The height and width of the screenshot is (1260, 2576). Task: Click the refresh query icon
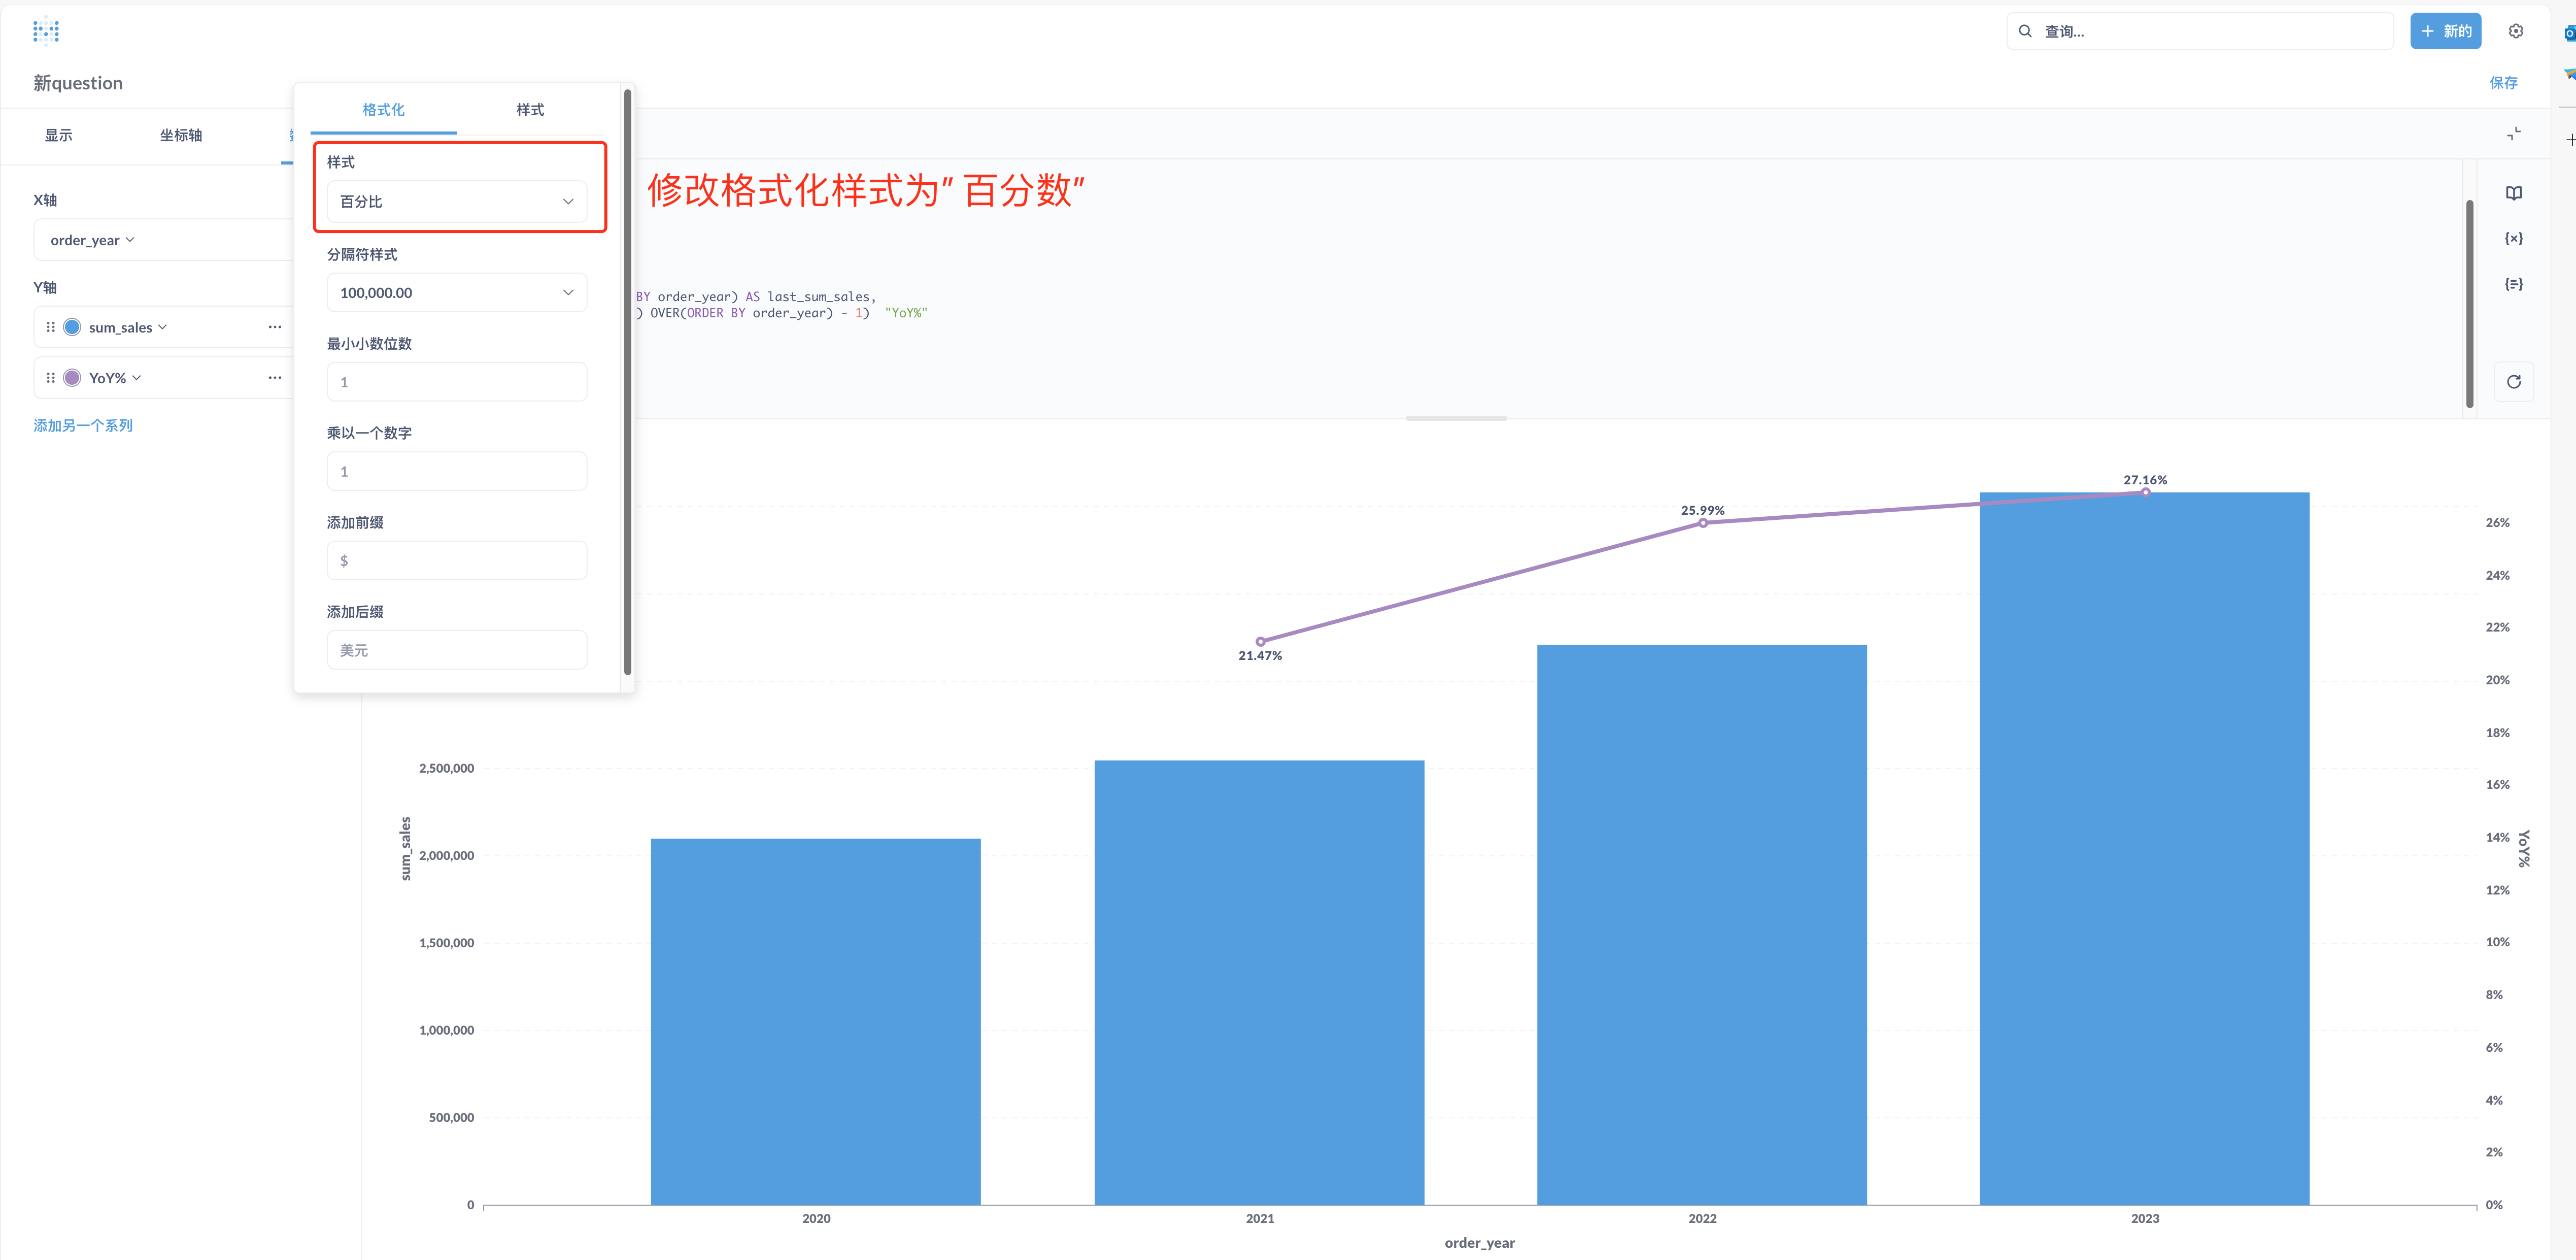tap(2513, 382)
